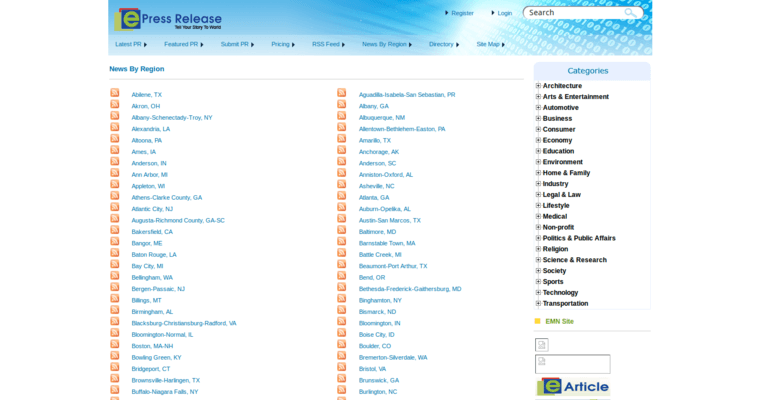Click the Register link
Viewport: 760px width, 400px height.
(x=462, y=13)
